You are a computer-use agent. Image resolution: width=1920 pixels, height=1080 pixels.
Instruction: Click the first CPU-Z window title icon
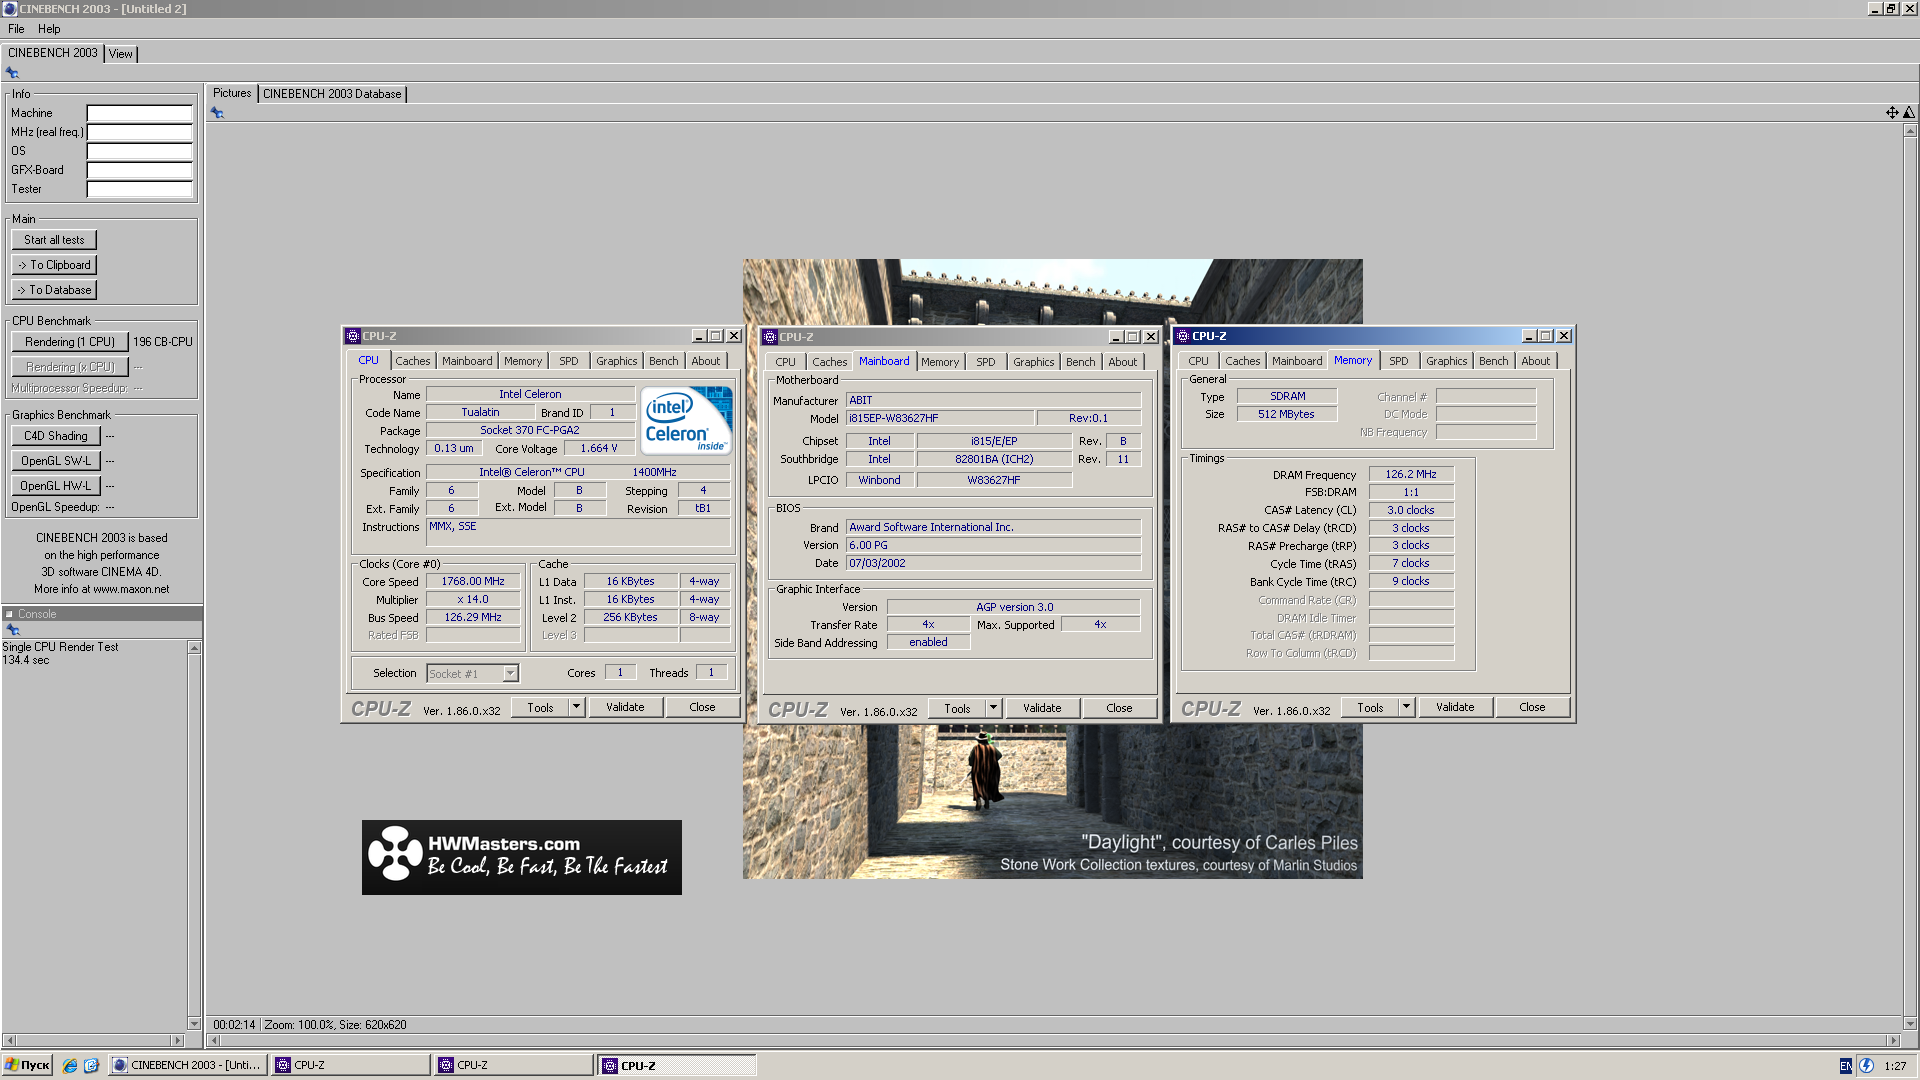pyautogui.click(x=352, y=337)
